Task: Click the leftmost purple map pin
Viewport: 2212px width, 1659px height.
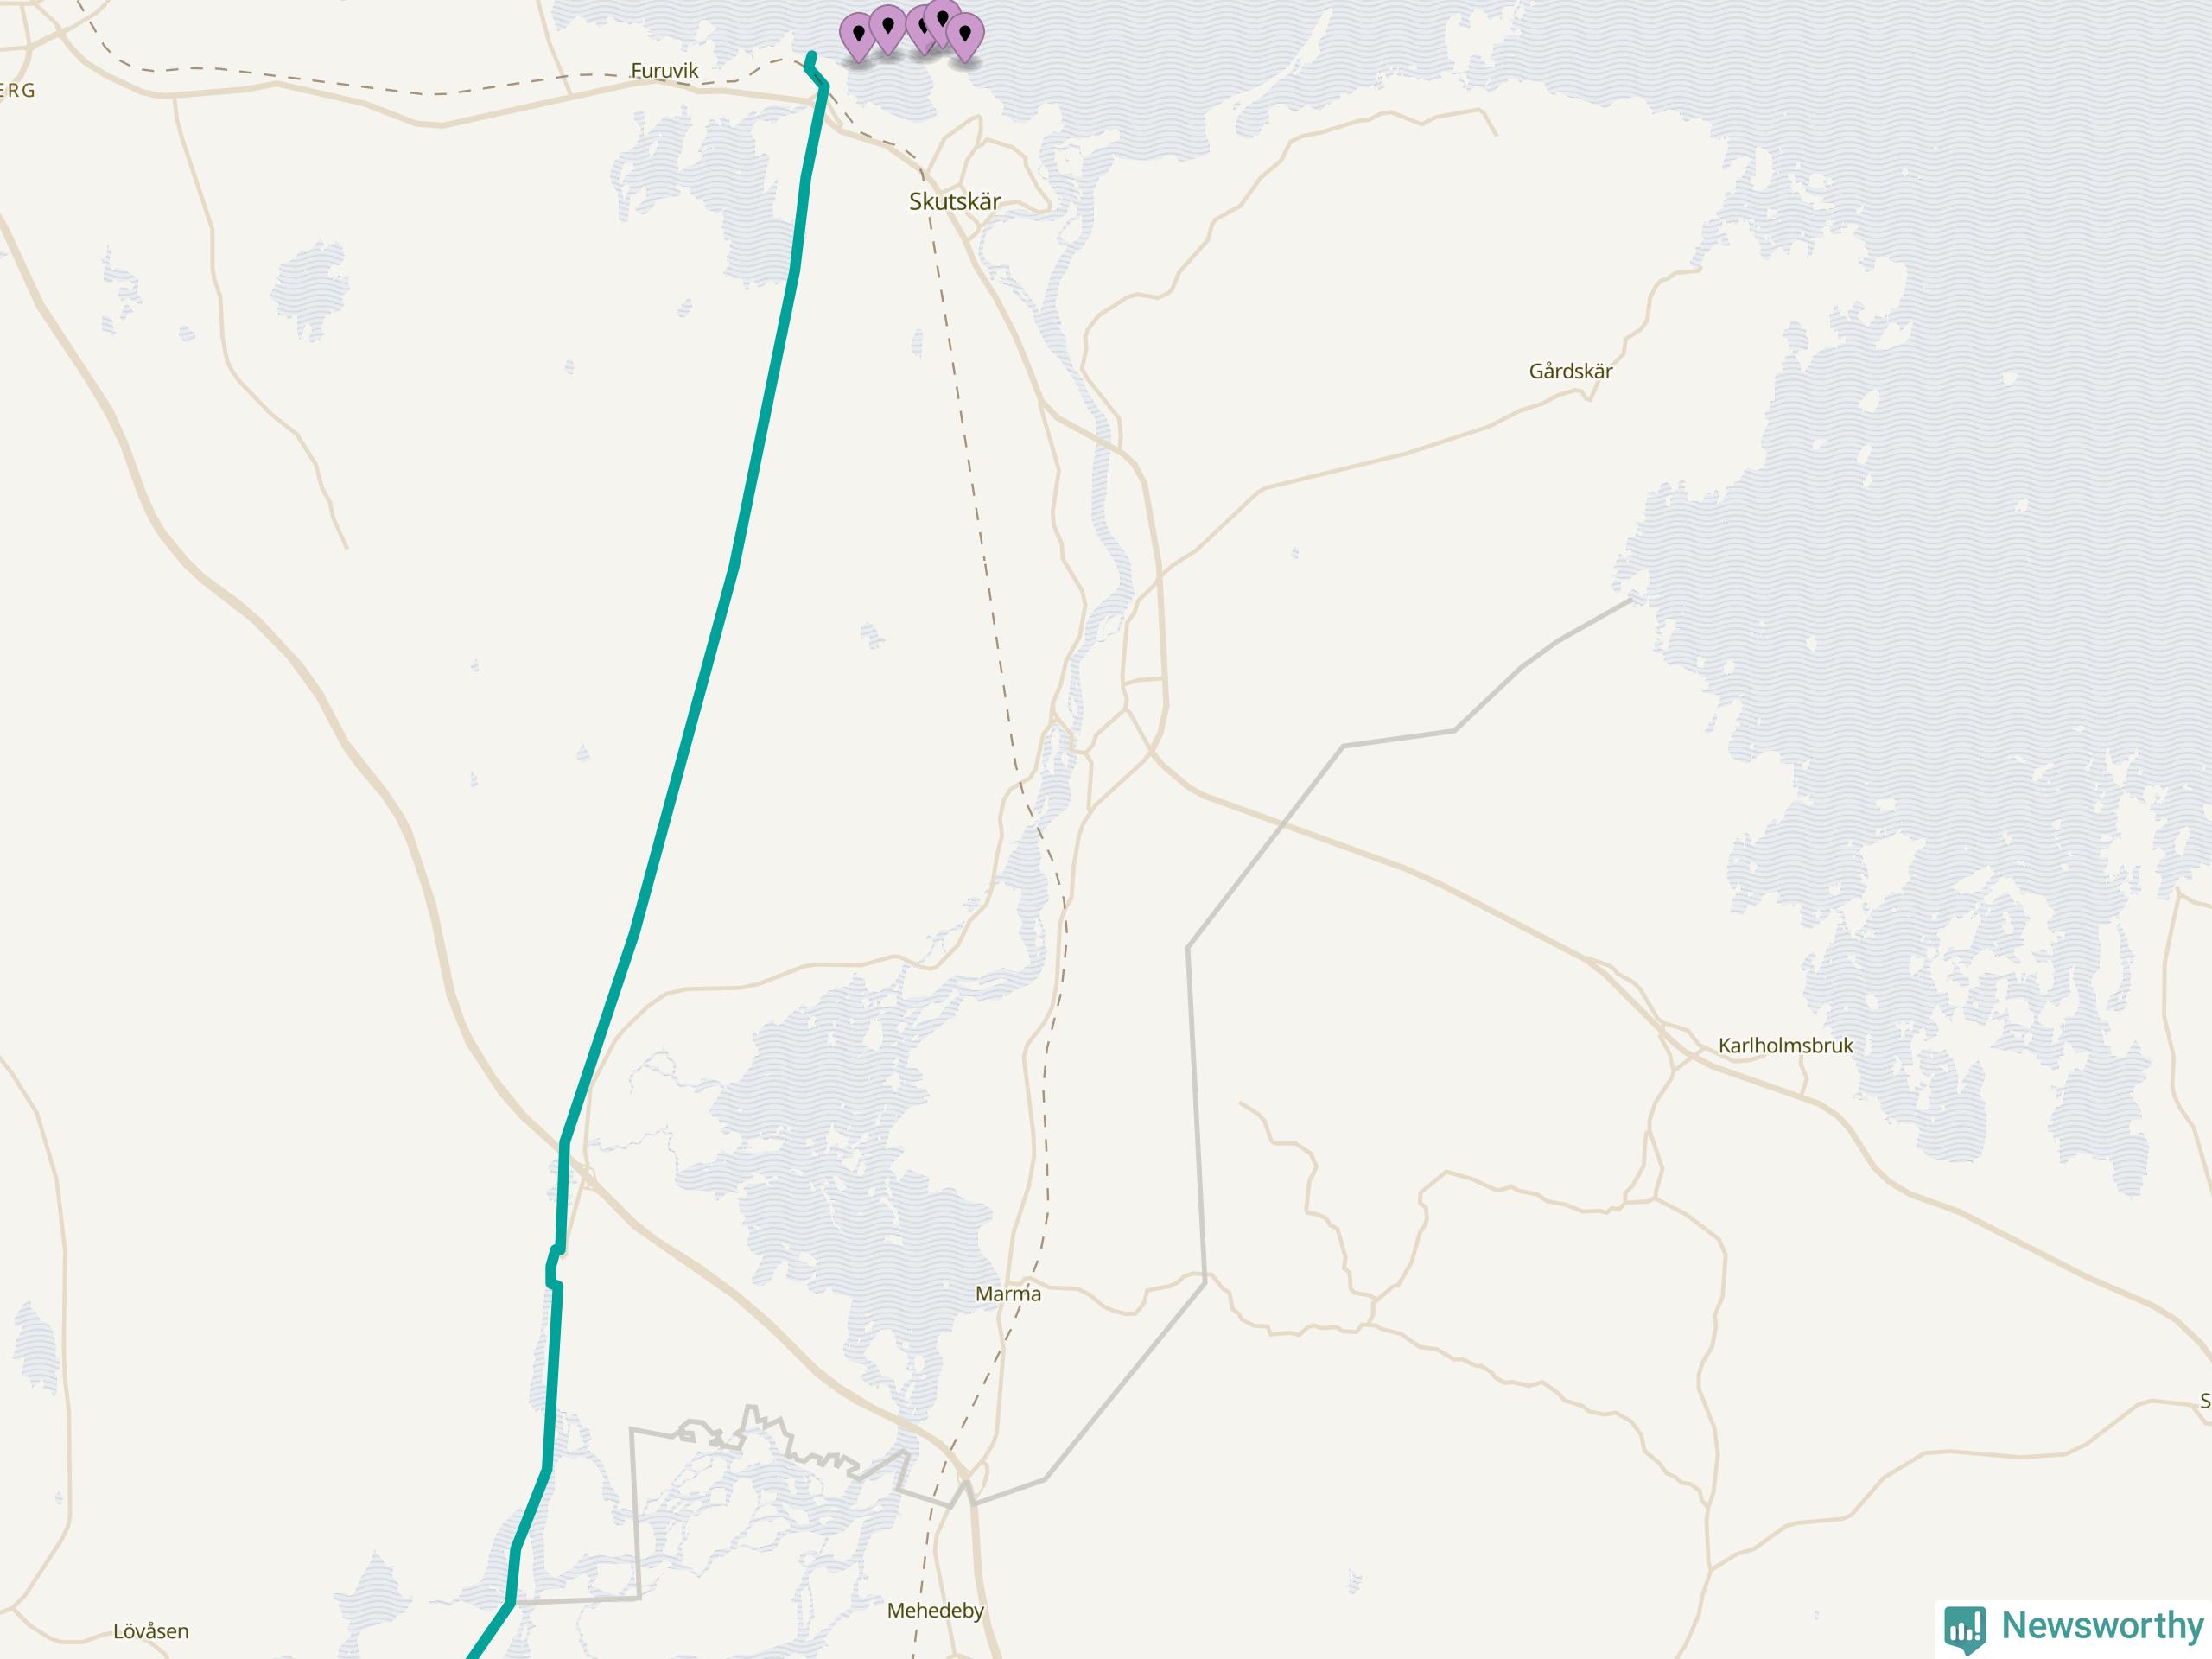Action: coord(858,38)
